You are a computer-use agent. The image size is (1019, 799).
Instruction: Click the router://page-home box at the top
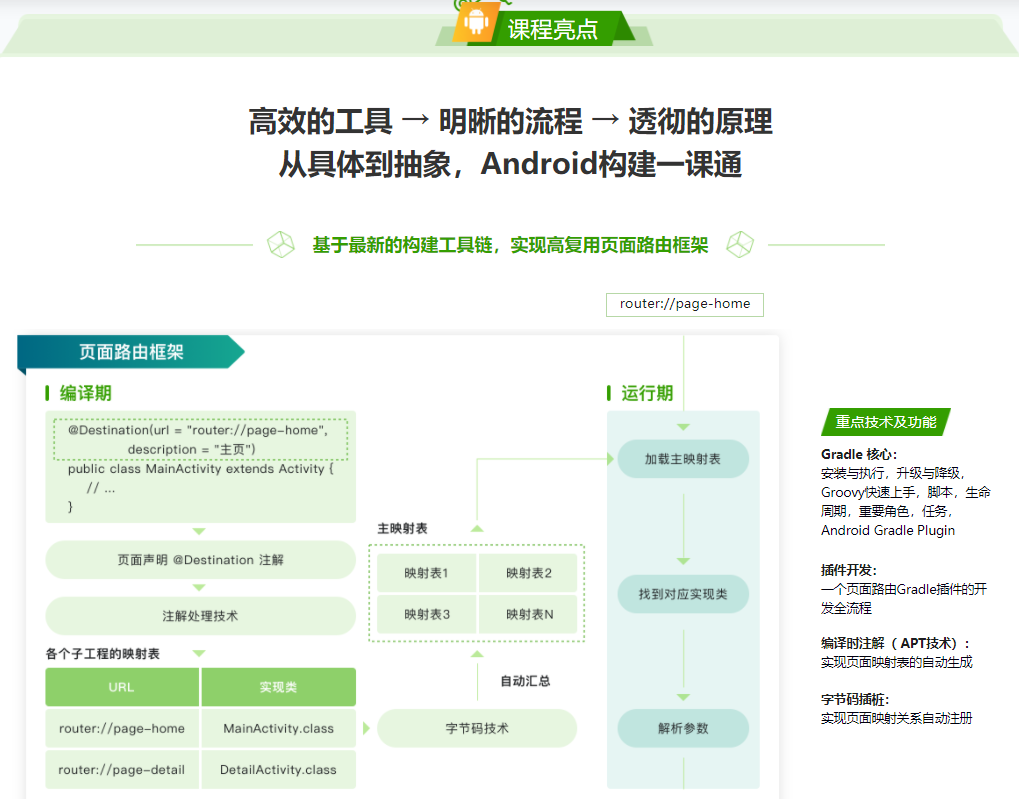click(684, 304)
